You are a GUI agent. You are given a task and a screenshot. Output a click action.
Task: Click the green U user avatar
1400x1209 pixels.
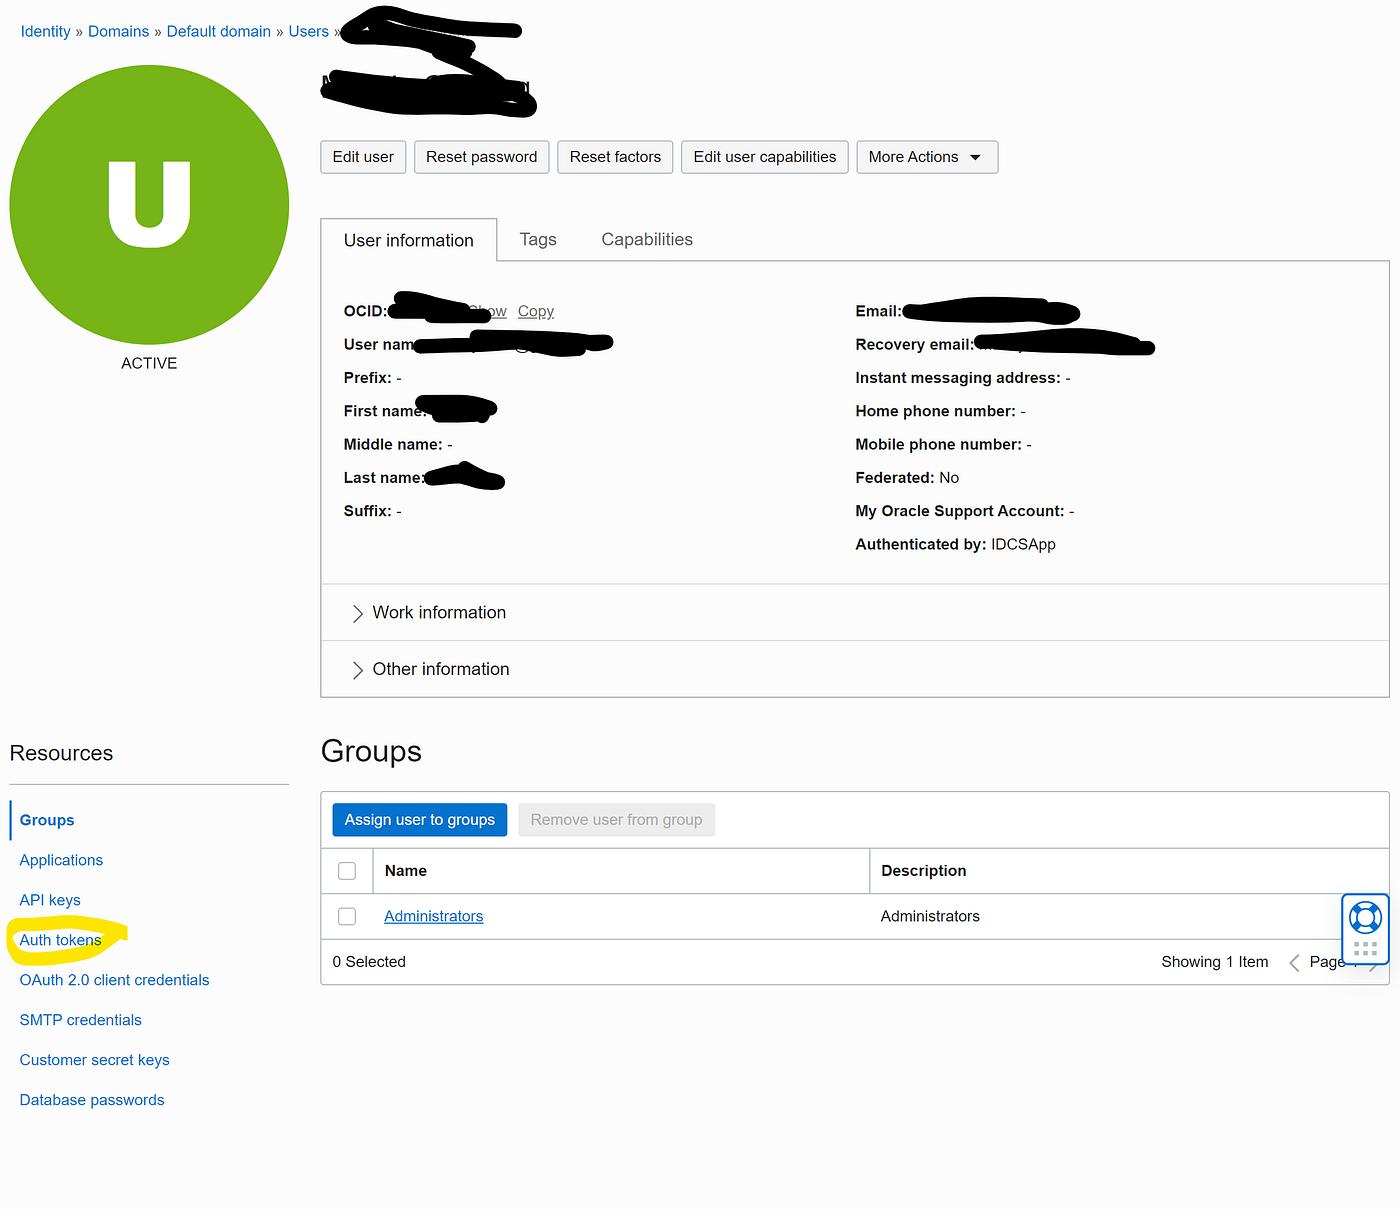[x=149, y=205]
